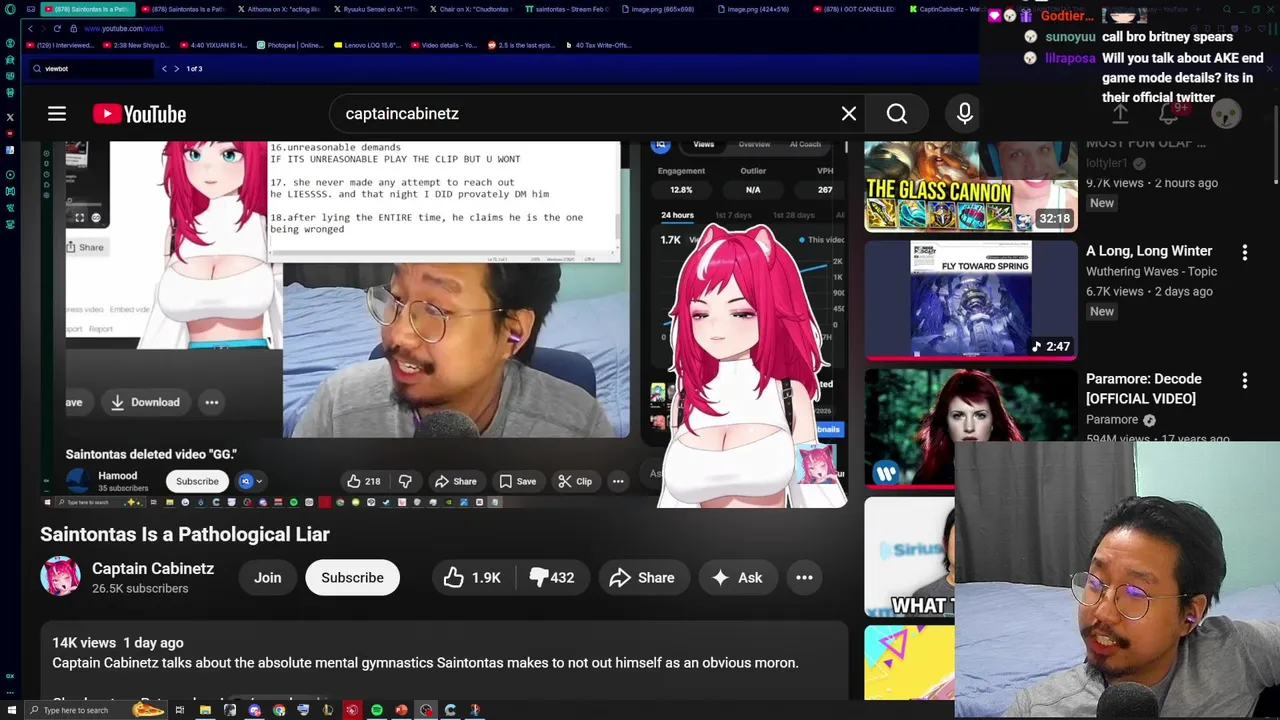Viewport: 1280px width, 720px height.
Task: Open Task View on taskbar
Action: click(180, 710)
